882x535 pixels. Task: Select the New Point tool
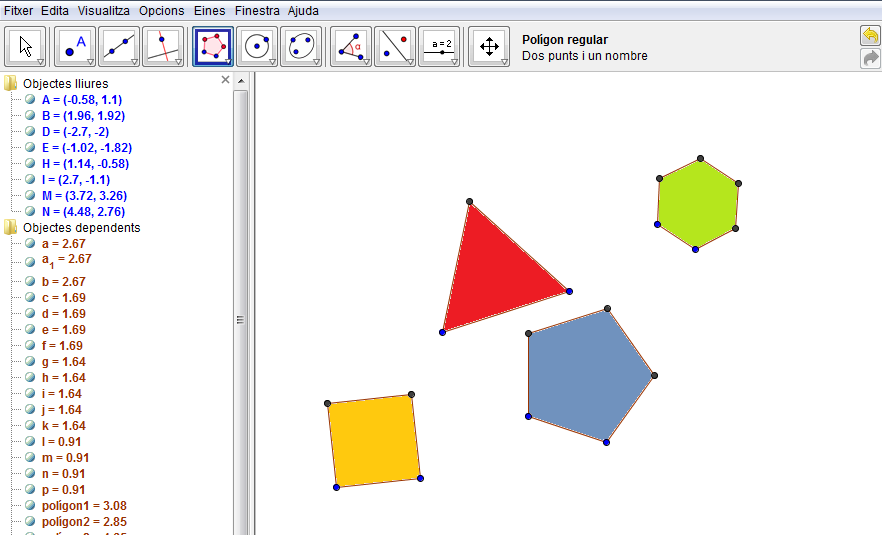coord(74,47)
